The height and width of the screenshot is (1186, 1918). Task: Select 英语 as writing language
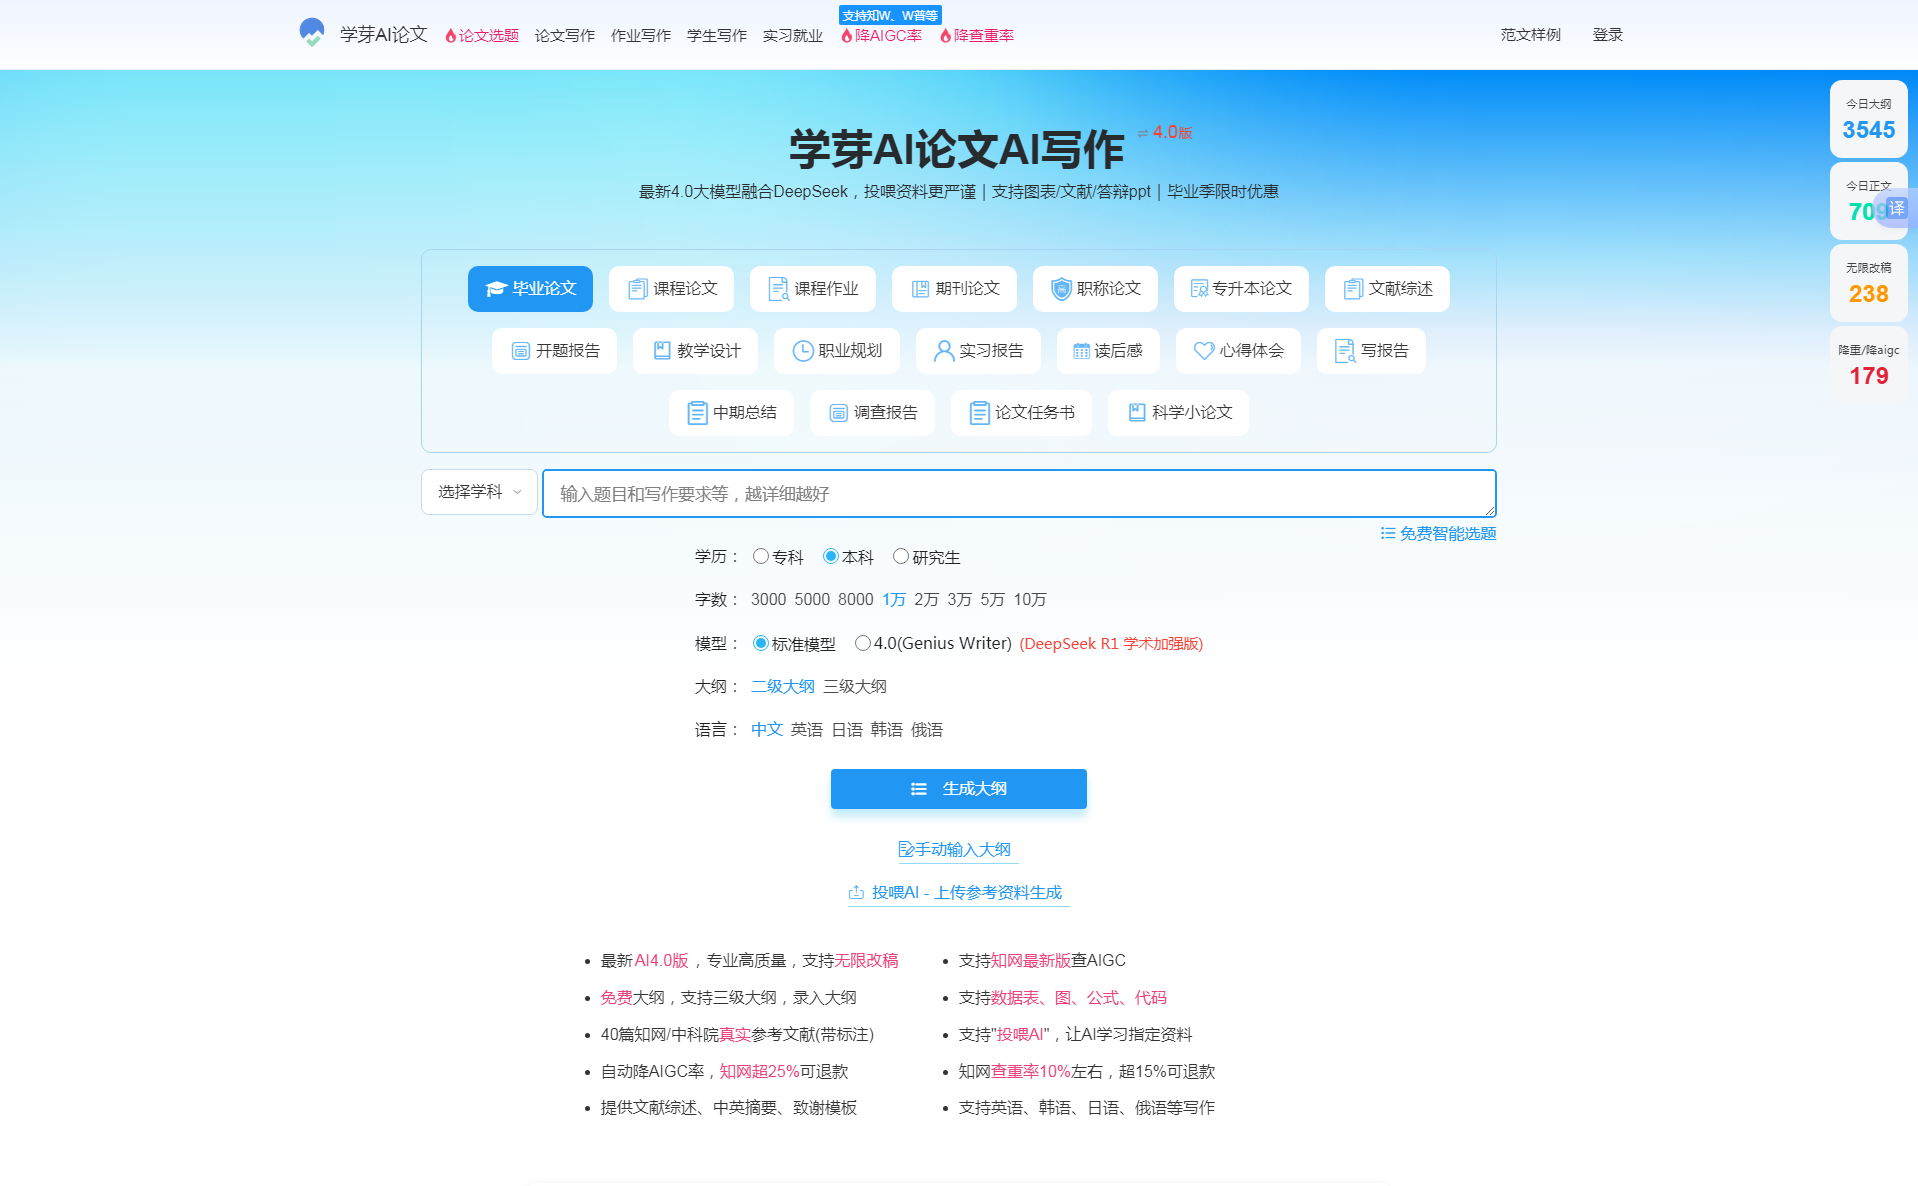806,729
